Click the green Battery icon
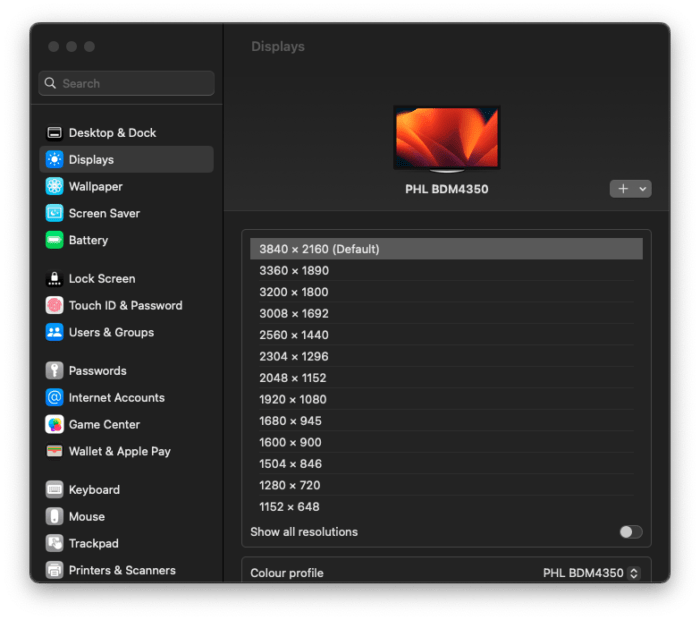This screenshot has height=620, width=700. pos(54,240)
